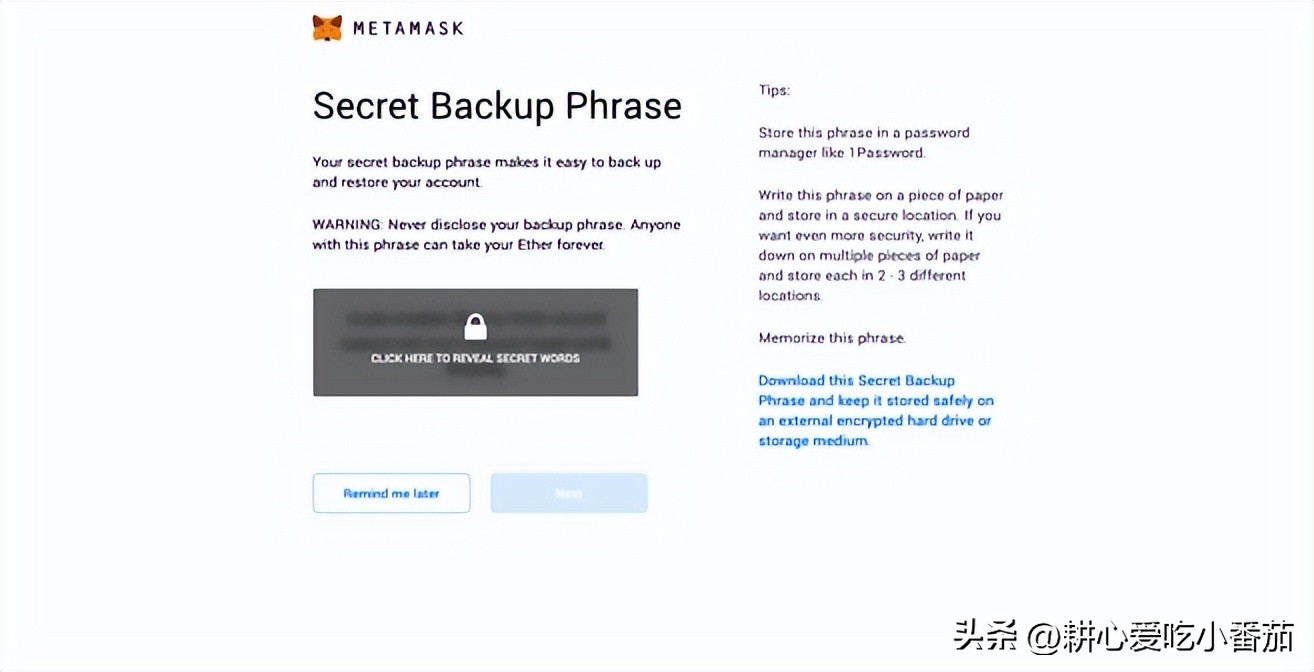Click the Remind me later button
The image size is (1314, 672).
pyautogui.click(x=391, y=493)
